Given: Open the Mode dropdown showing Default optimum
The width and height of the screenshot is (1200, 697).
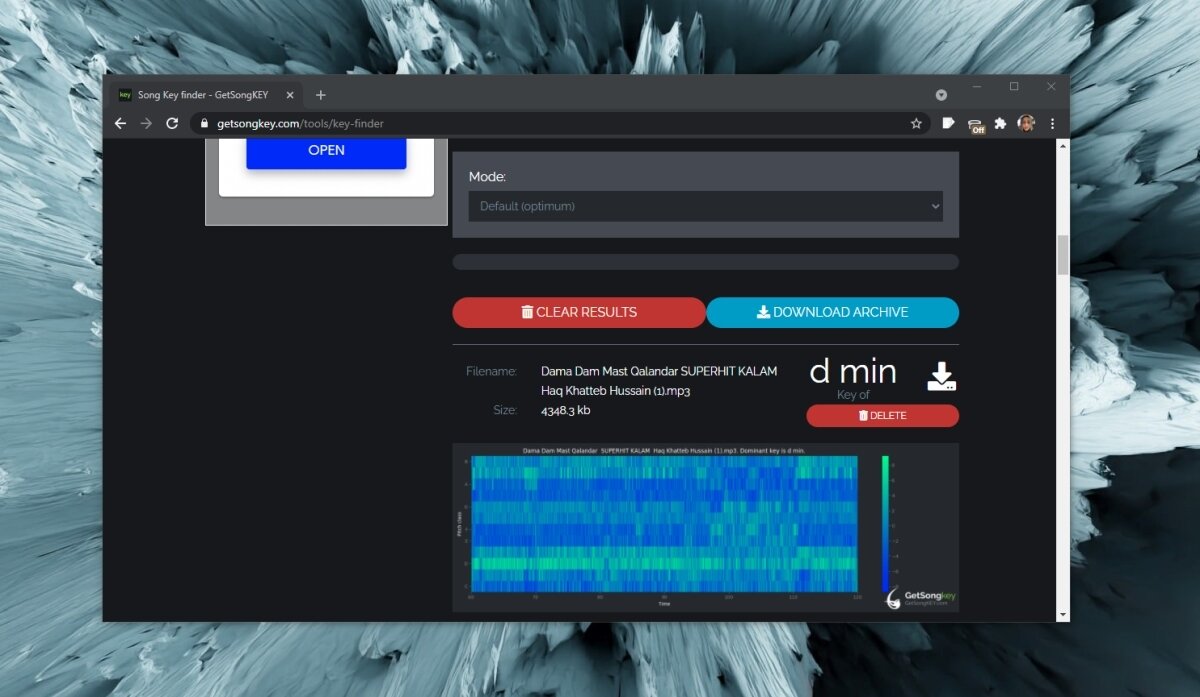Looking at the screenshot, I should 705,206.
